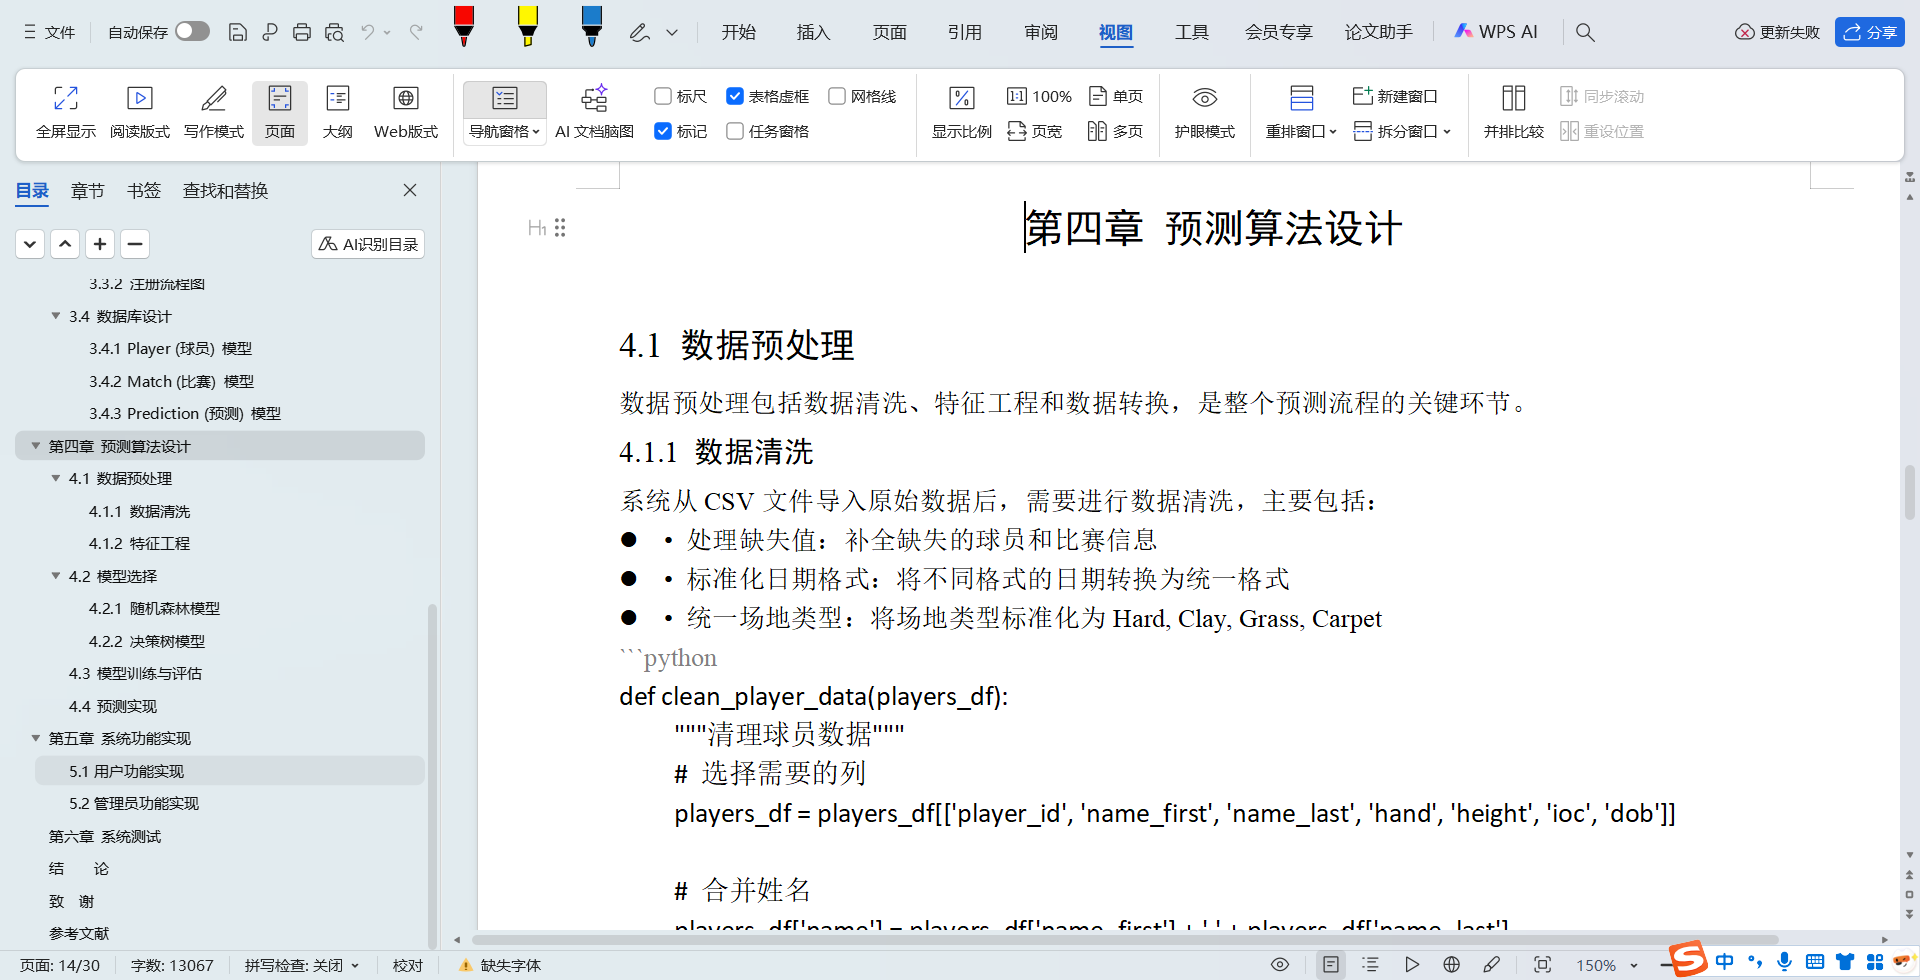This screenshot has width=1920, height=980.
Task: Open the 插入 ribbon tab
Action: [x=814, y=32]
